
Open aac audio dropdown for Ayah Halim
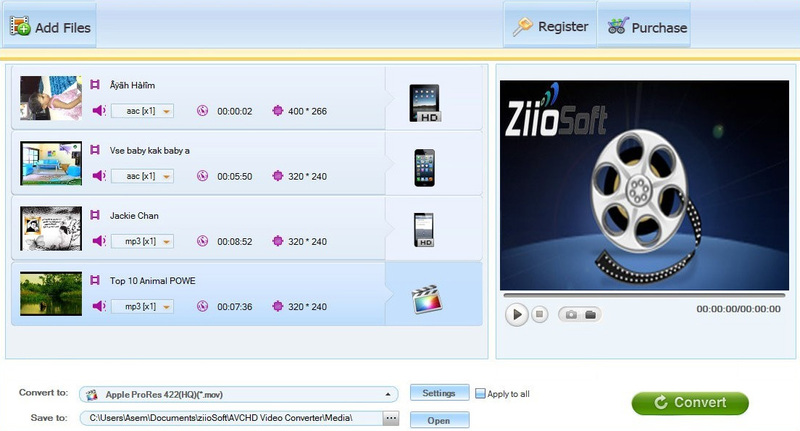[x=142, y=111]
